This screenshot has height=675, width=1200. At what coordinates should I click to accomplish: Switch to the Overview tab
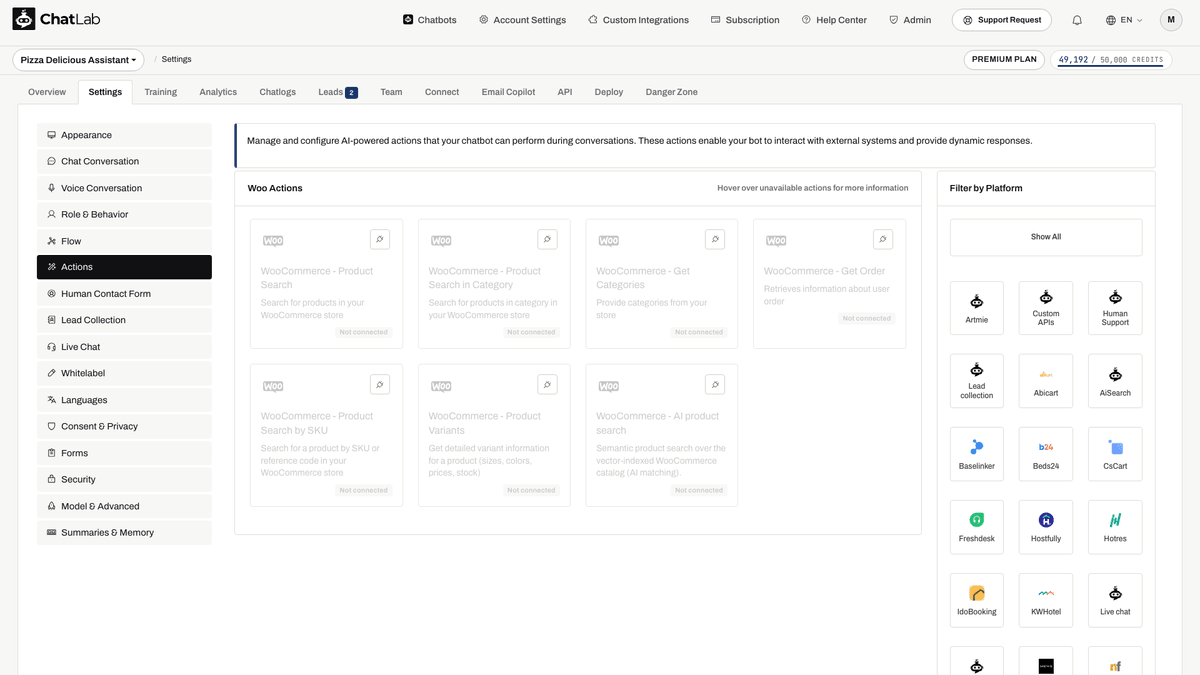pyautogui.click(x=47, y=92)
